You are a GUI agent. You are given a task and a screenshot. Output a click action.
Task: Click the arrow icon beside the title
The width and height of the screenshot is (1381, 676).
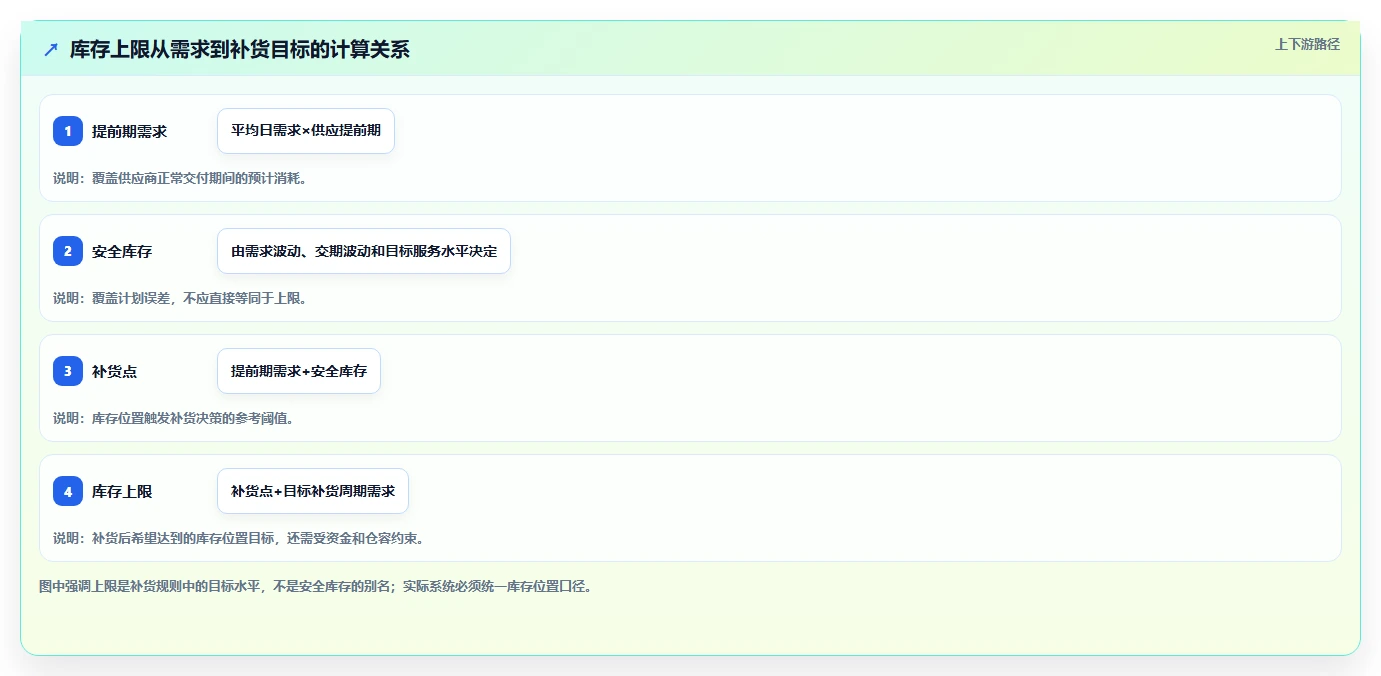tap(51, 49)
